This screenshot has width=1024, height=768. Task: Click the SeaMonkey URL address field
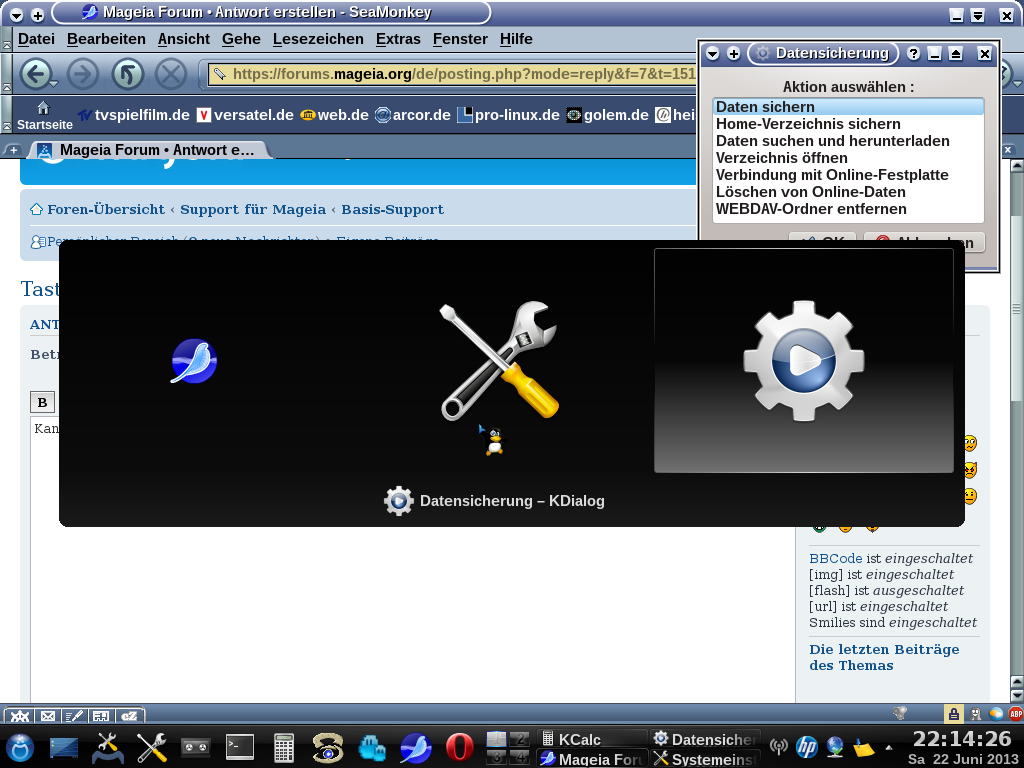[451, 74]
